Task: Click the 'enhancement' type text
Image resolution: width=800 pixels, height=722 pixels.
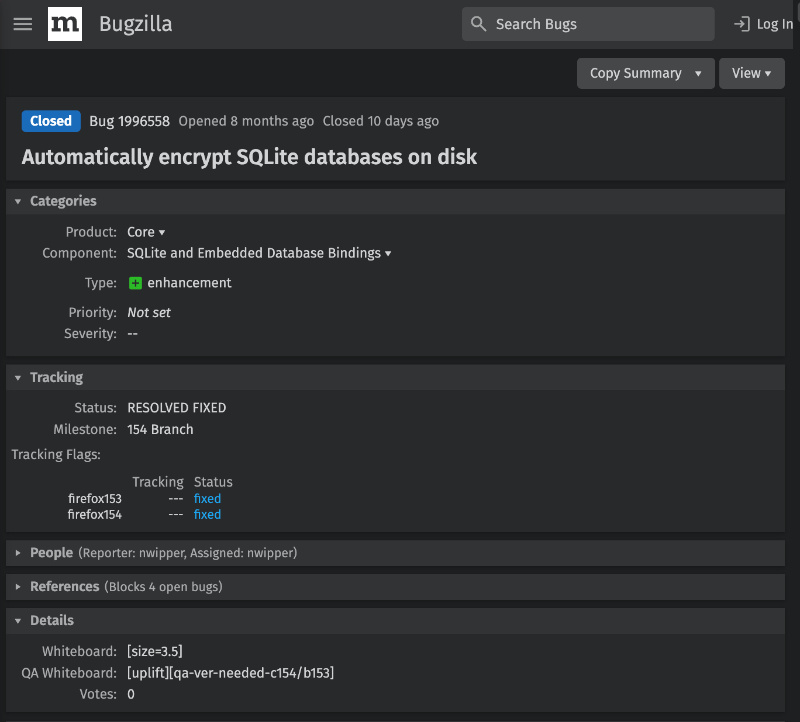Action: 189,283
